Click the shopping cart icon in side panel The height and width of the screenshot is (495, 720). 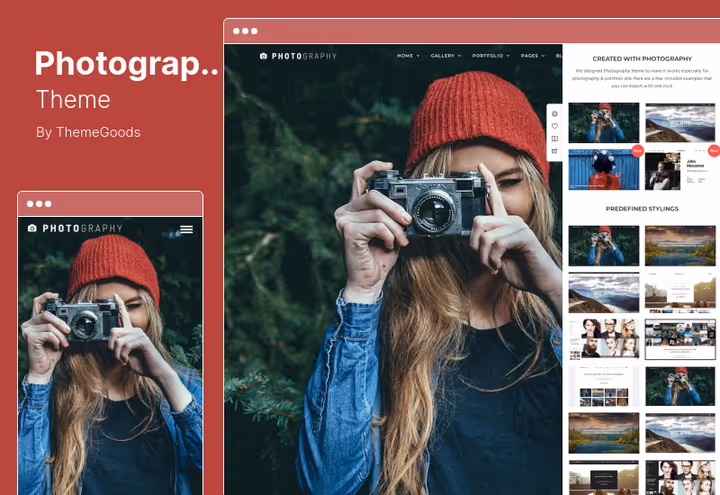[x=555, y=151]
